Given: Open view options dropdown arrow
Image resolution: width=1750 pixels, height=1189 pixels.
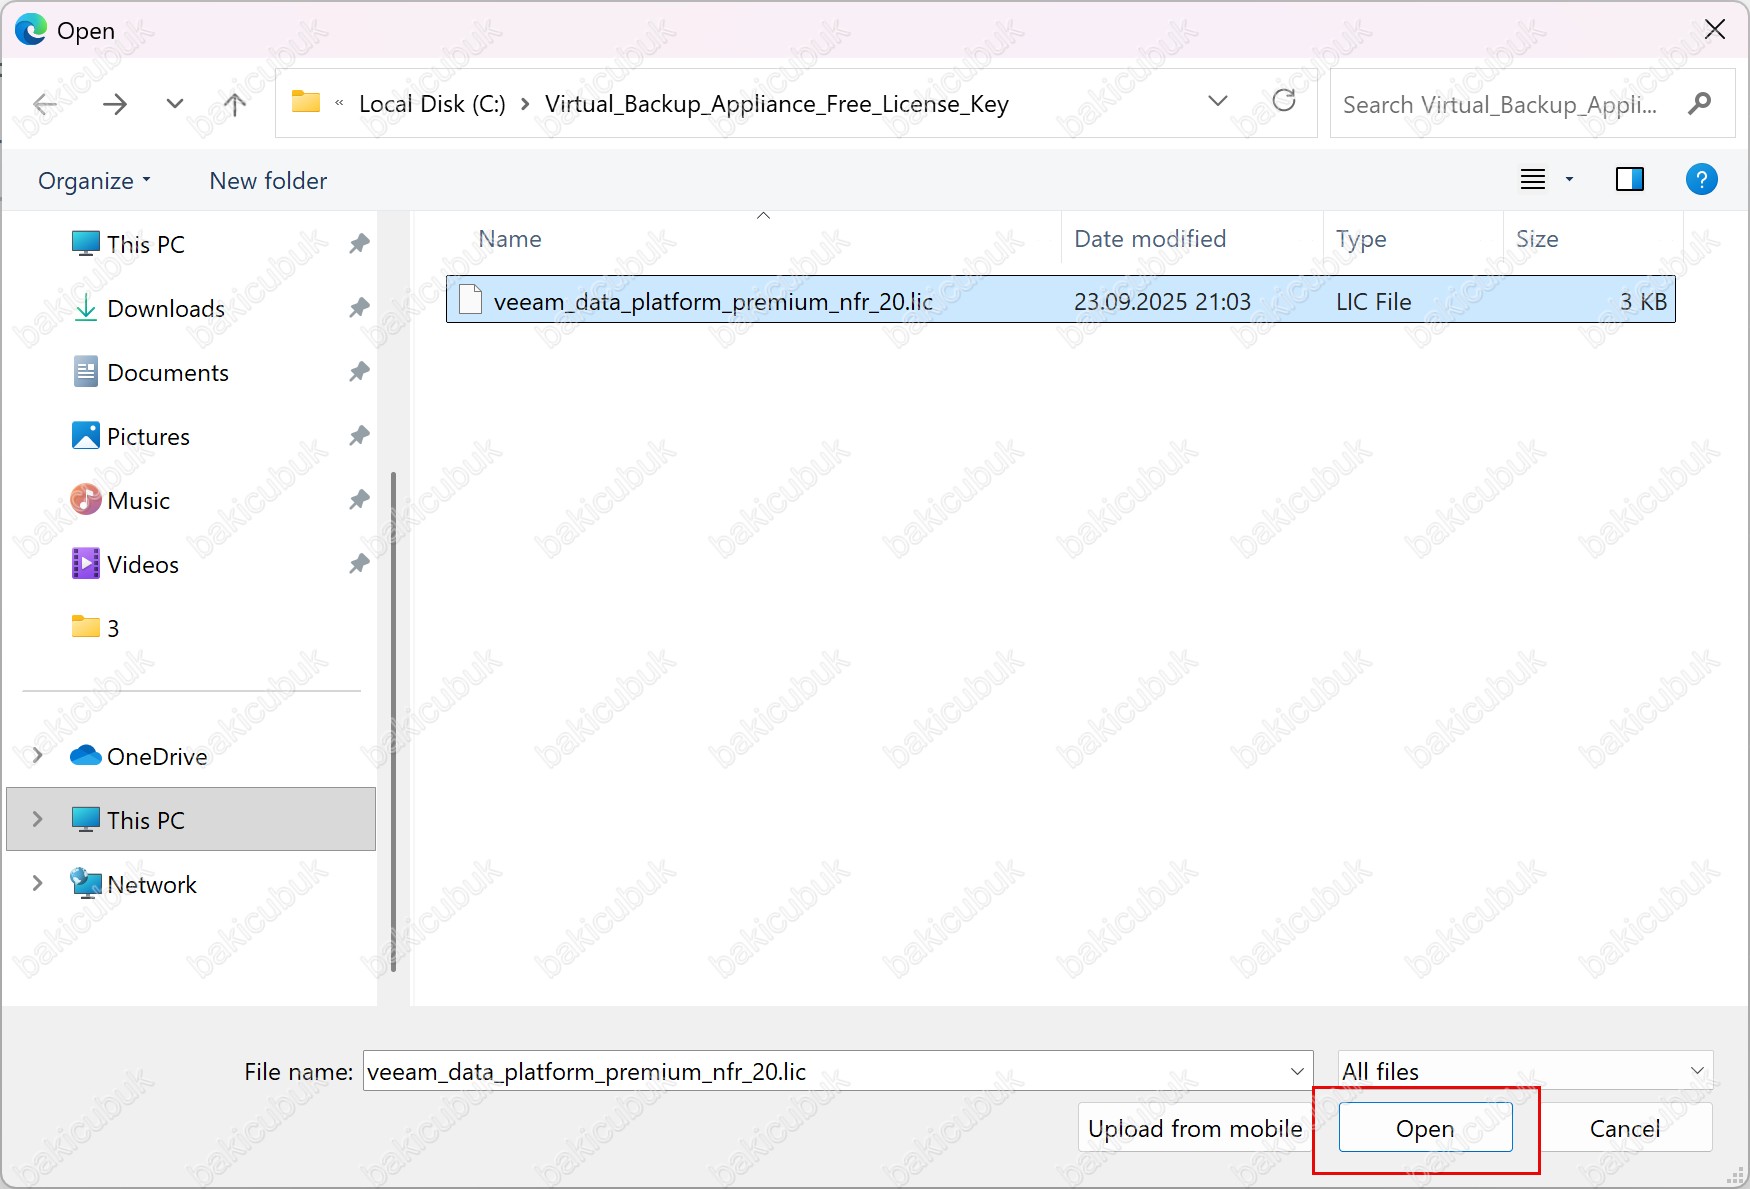Looking at the screenshot, I should (x=1569, y=180).
